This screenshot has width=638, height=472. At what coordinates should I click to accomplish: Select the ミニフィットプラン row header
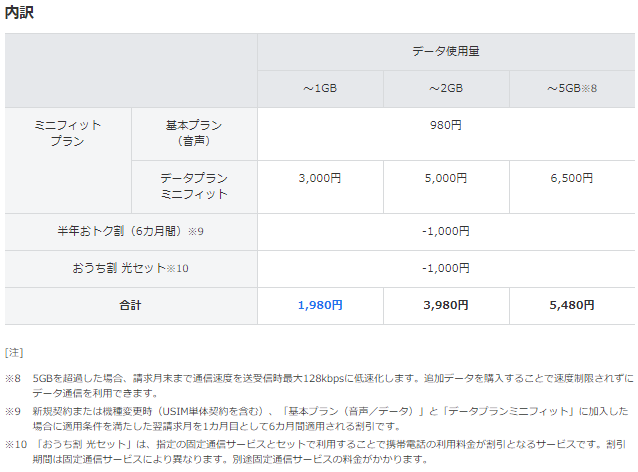[67, 134]
